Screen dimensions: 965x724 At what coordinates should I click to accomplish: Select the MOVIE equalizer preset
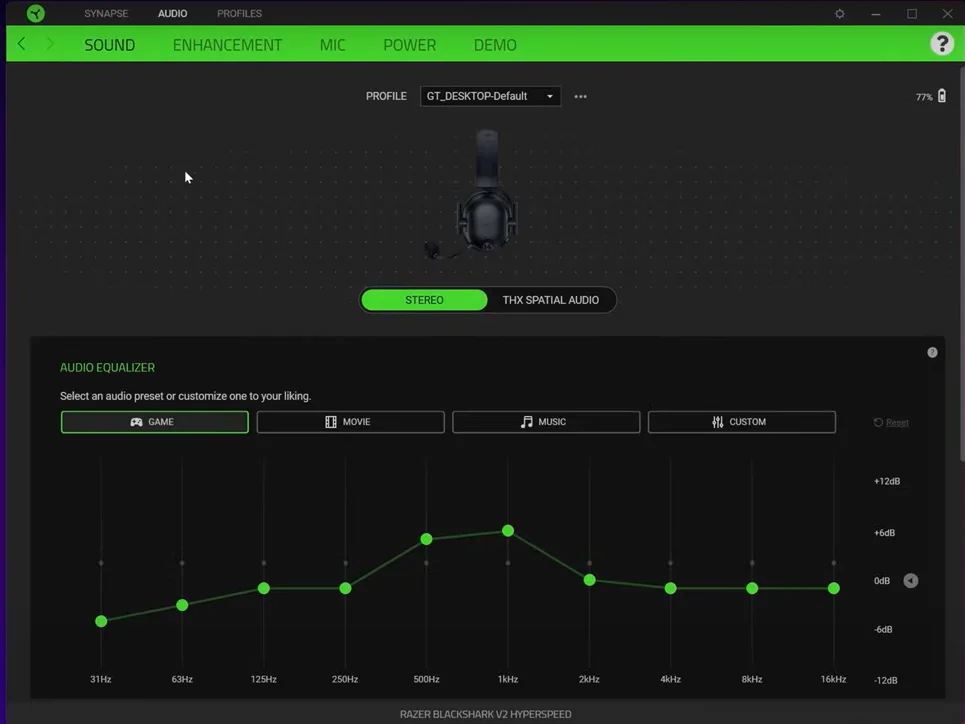click(350, 422)
